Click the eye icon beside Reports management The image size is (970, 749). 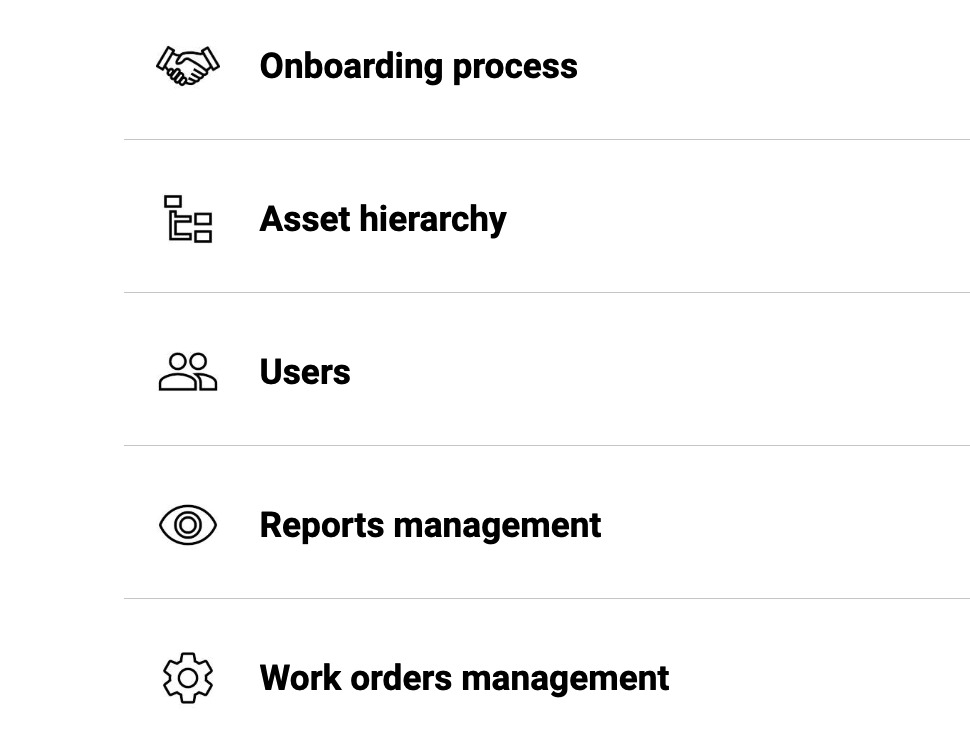[x=188, y=525]
